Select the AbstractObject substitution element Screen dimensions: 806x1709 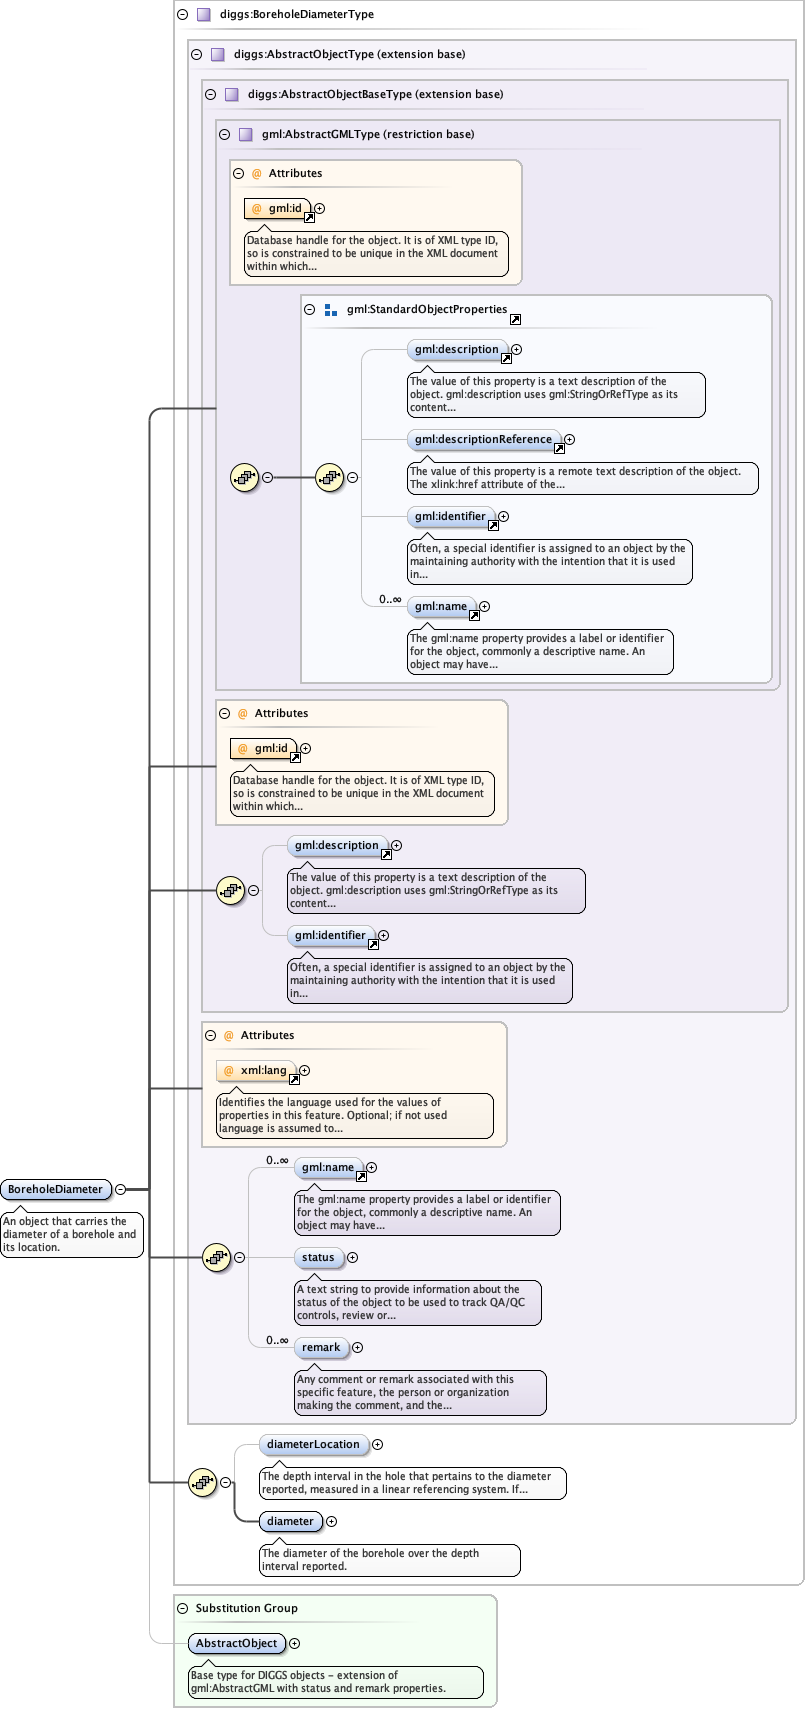tap(237, 1643)
